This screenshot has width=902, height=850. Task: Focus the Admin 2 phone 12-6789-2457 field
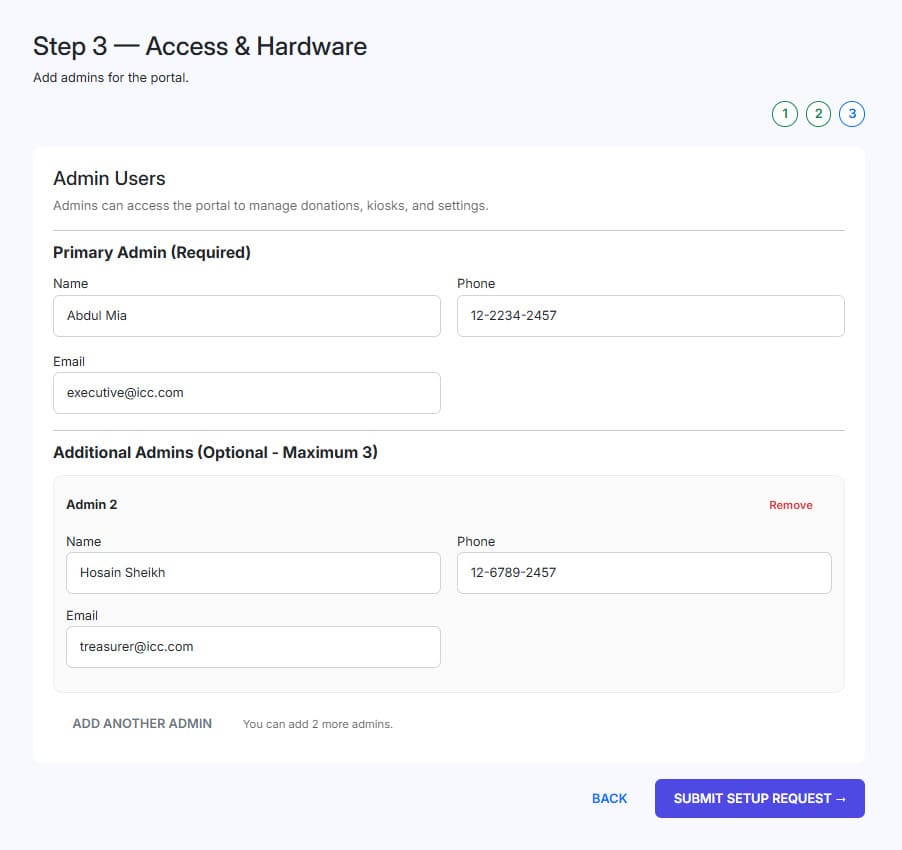point(644,573)
